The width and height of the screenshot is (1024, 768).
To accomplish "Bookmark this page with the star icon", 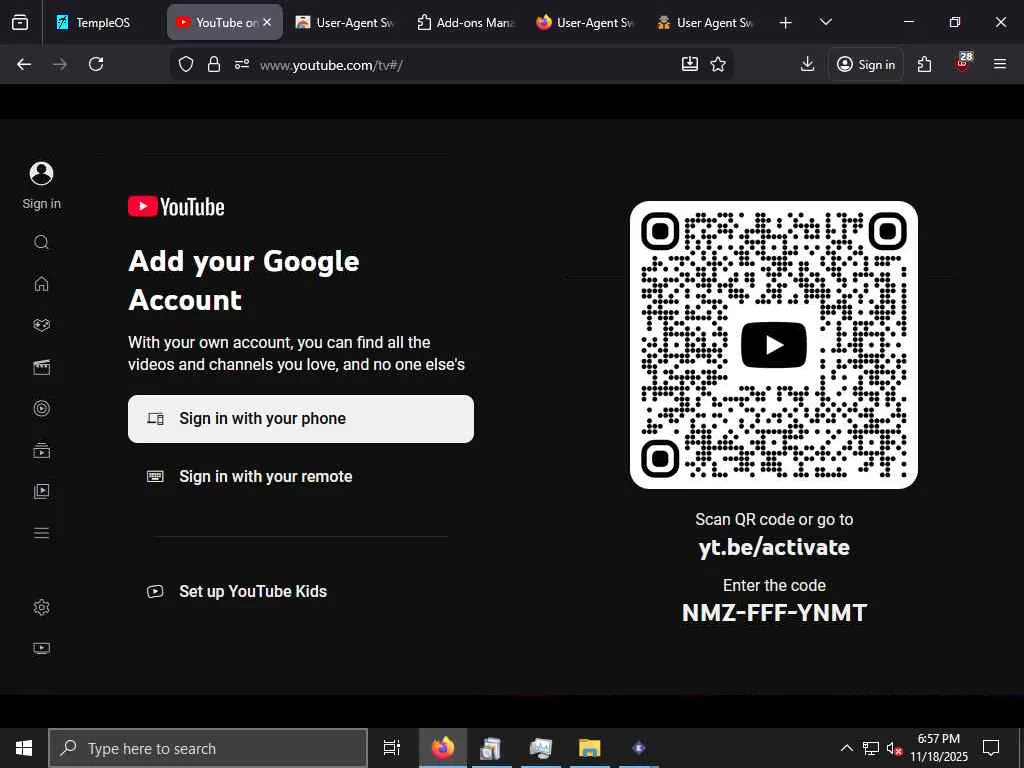I will coord(718,64).
